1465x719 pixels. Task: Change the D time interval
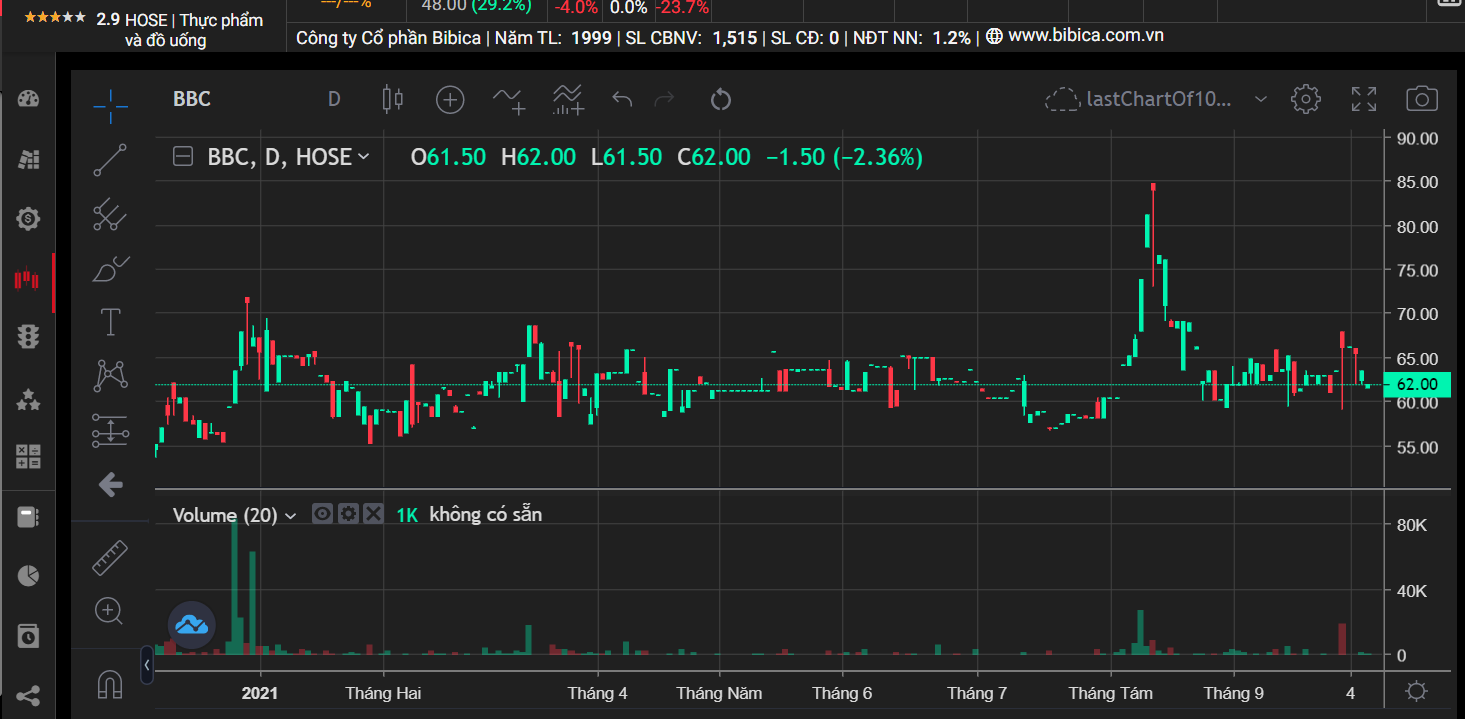(x=334, y=99)
